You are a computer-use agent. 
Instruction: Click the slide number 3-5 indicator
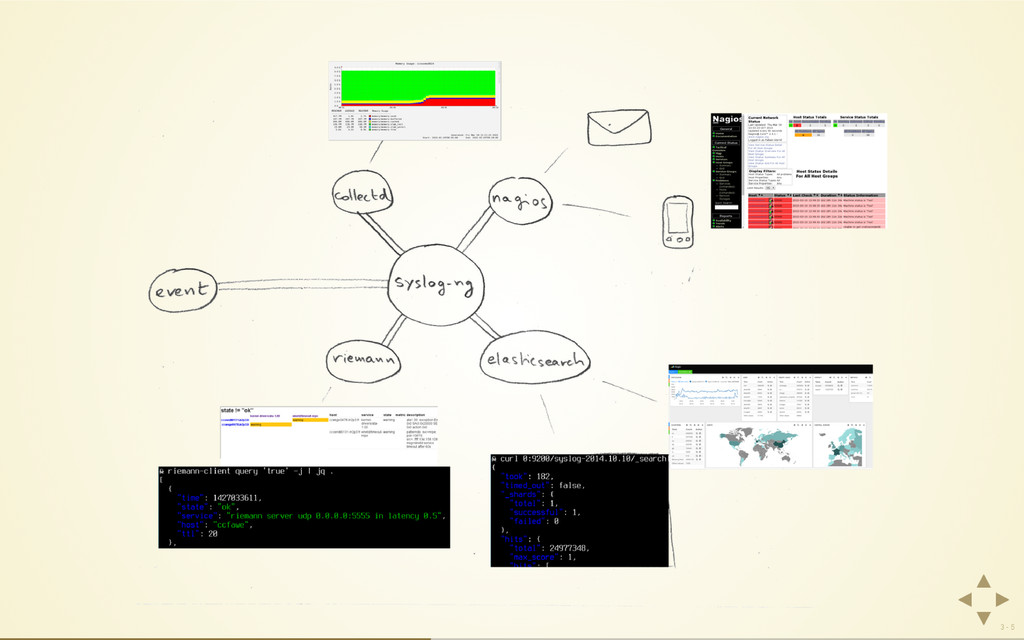1008,628
